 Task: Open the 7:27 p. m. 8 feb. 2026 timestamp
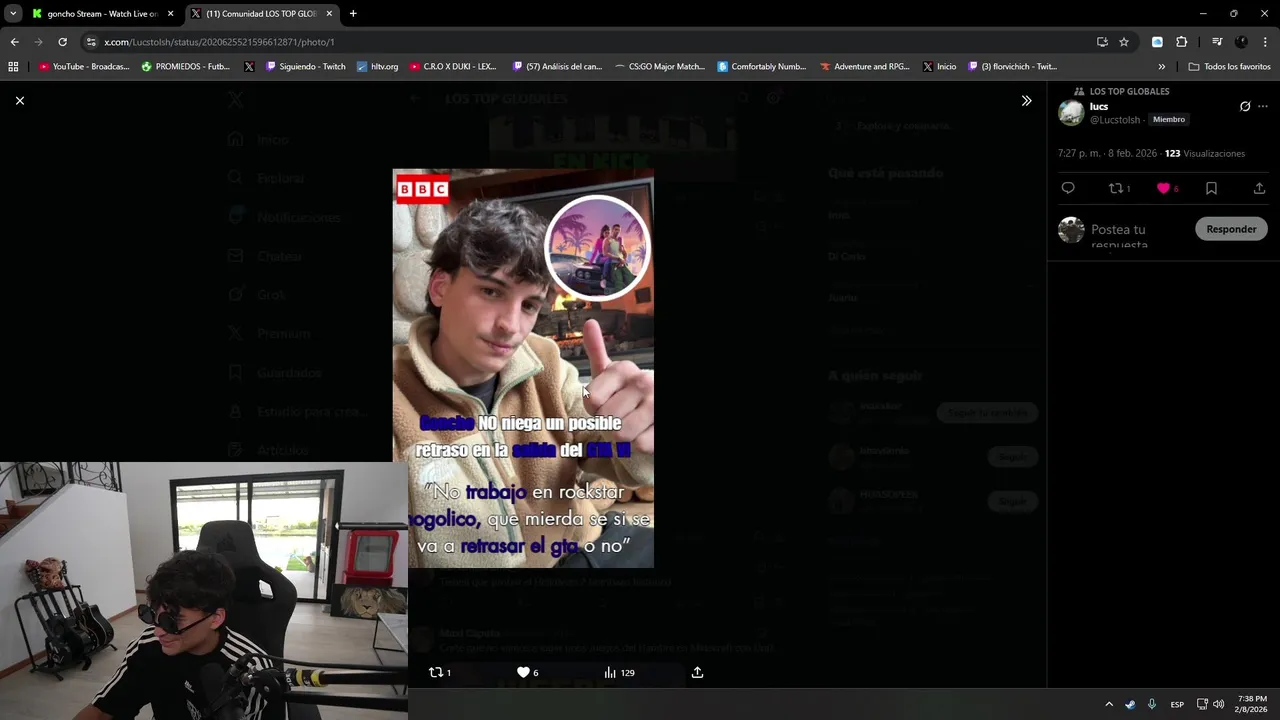(x=1108, y=154)
